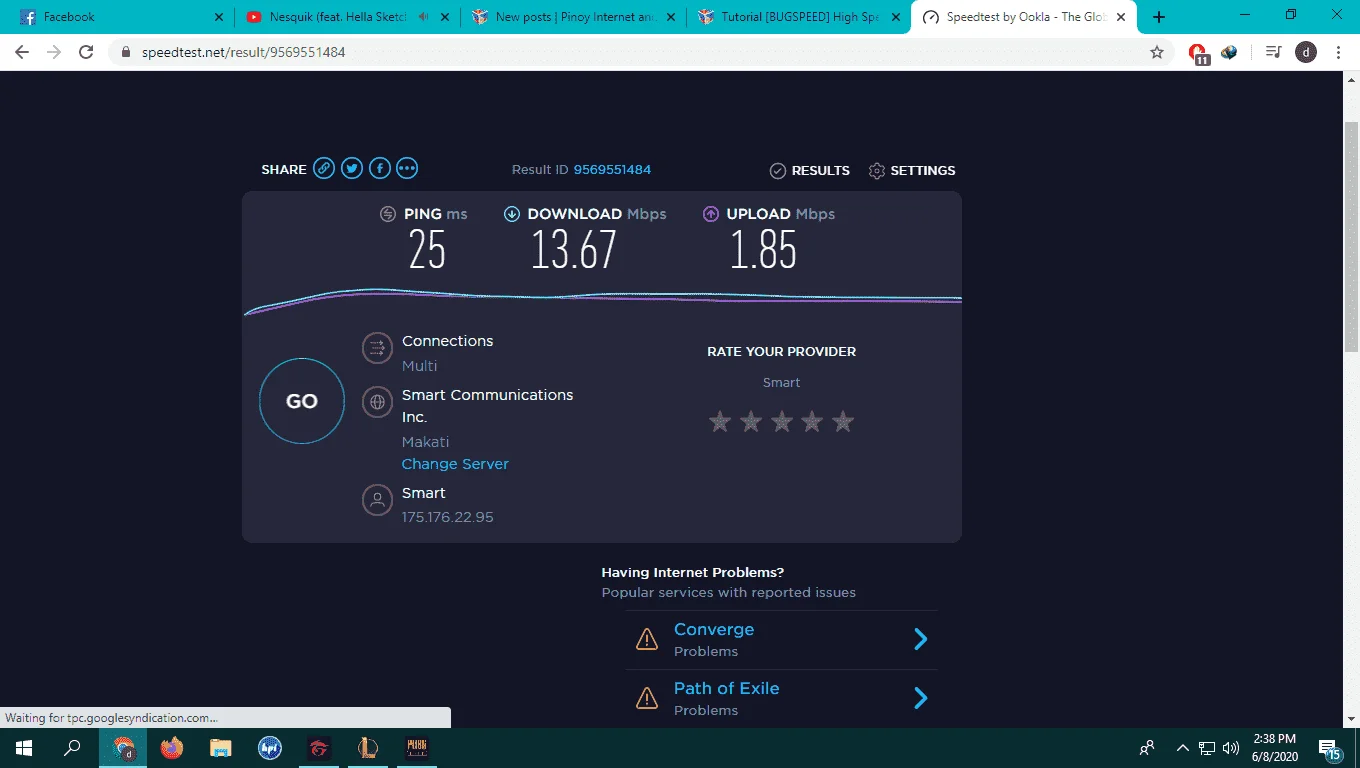This screenshot has width=1360, height=768.
Task: Open the Windows Start menu
Action: pos(24,748)
